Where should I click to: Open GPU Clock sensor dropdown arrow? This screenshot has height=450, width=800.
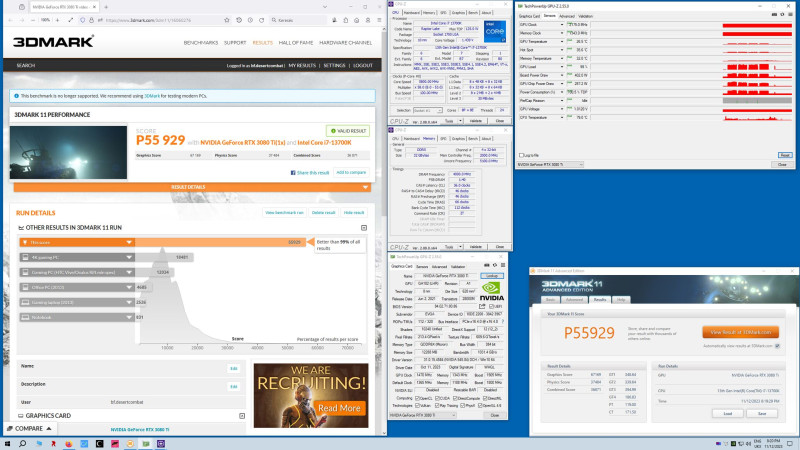[562, 24]
